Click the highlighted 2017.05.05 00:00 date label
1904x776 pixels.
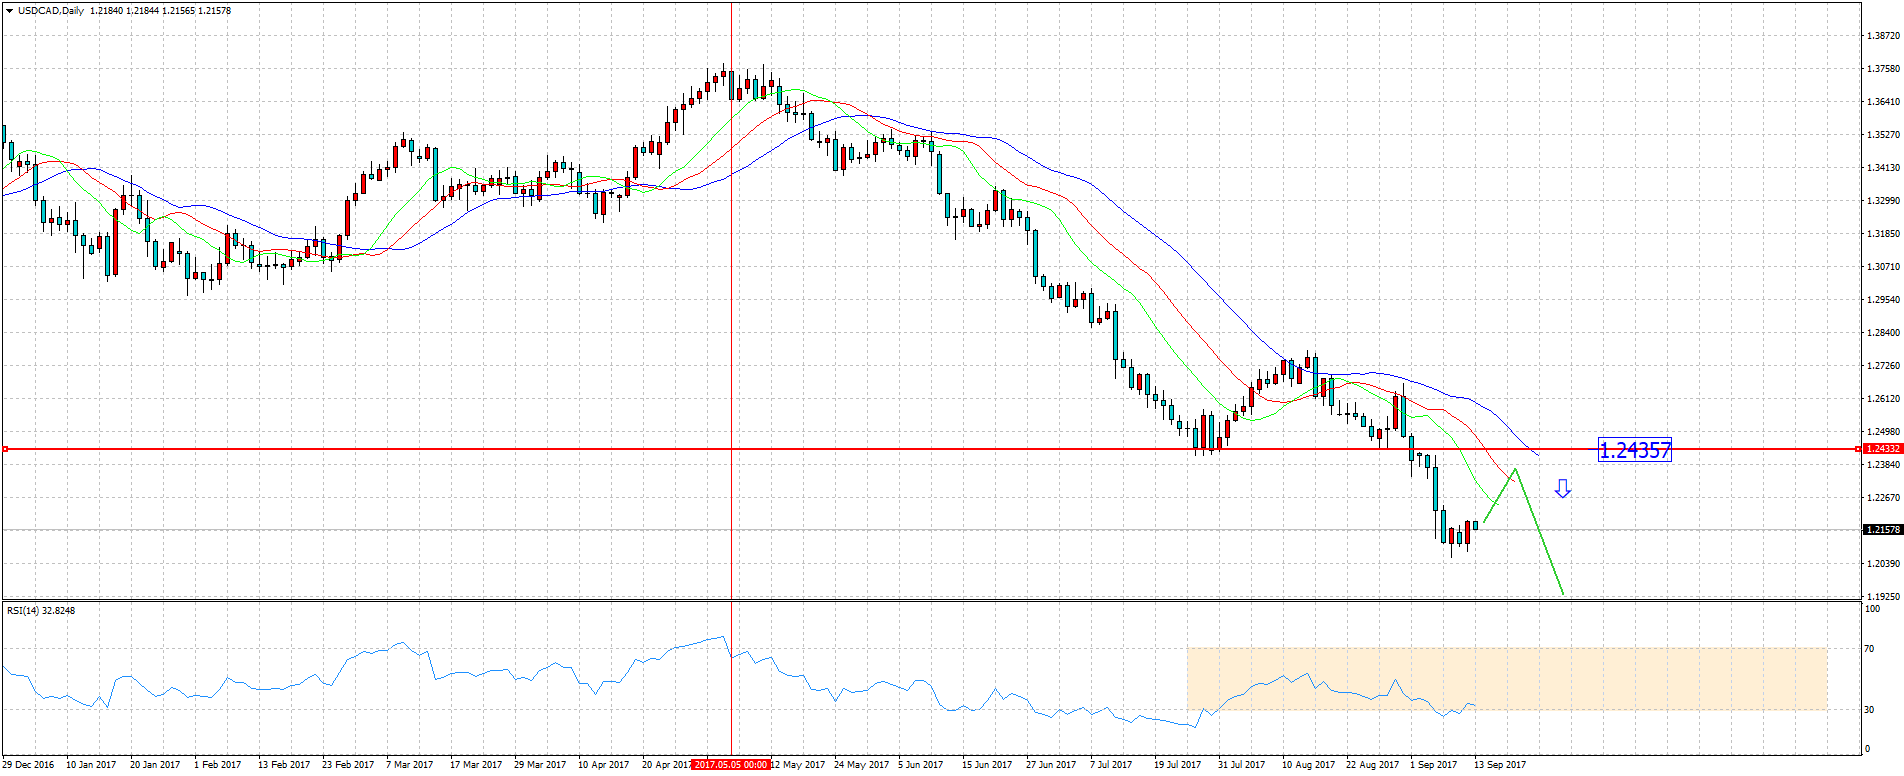click(731, 765)
